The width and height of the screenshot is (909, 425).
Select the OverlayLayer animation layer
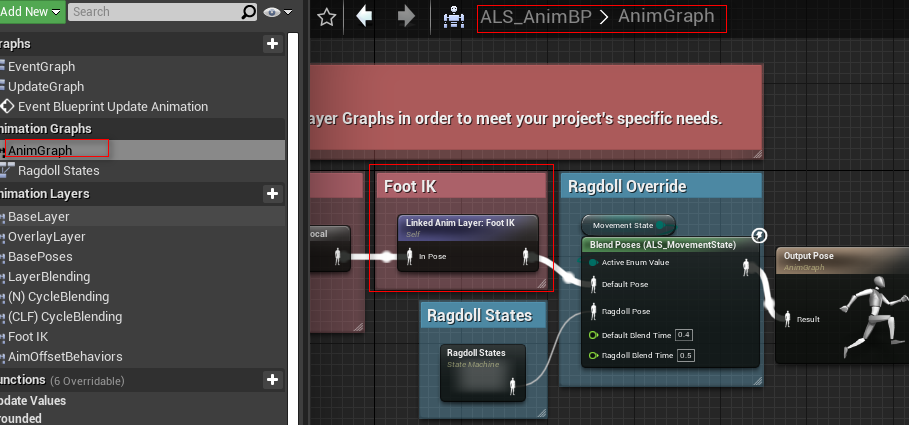click(x=47, y=237)
